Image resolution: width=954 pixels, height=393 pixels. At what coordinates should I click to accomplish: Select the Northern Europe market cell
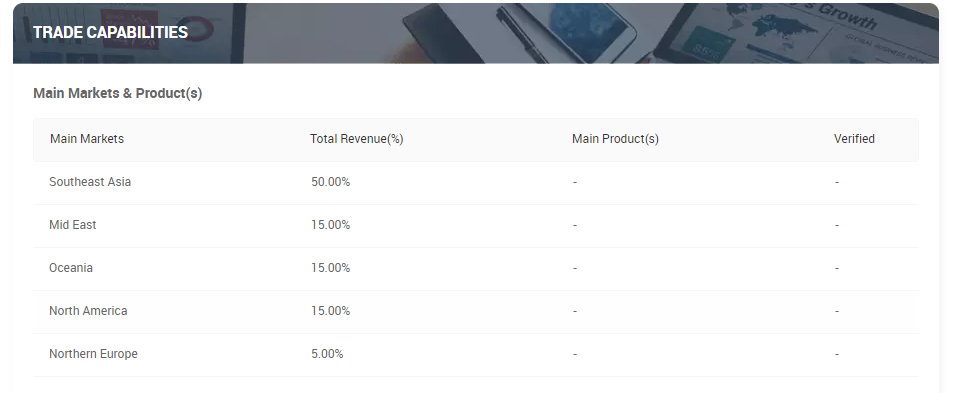point(93,354)
